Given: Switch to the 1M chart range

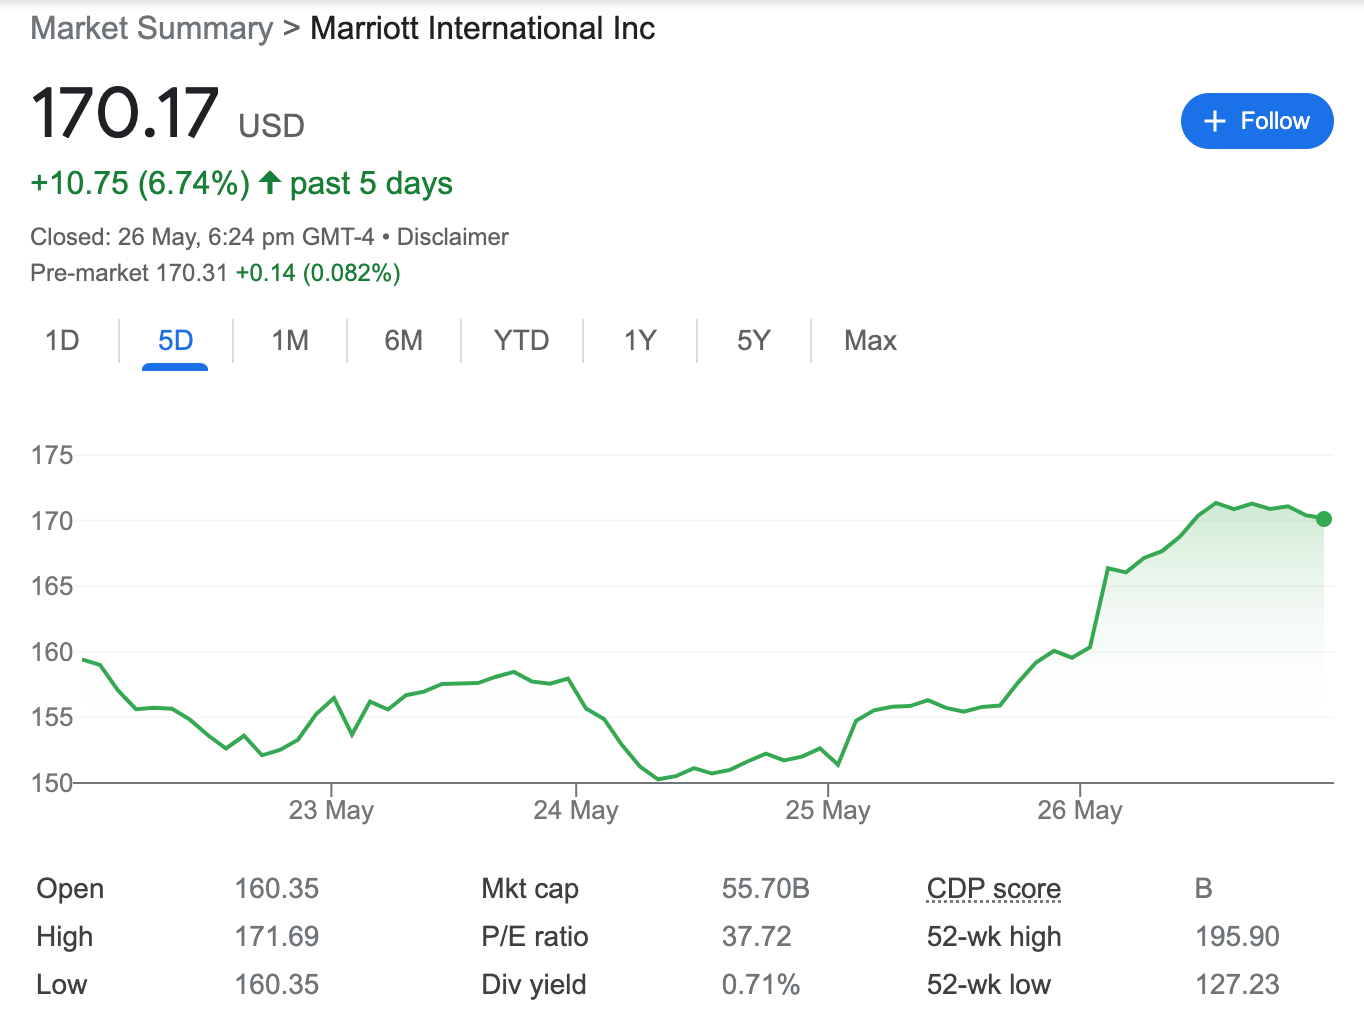Looking at the screenshot, I should [290, 341].
